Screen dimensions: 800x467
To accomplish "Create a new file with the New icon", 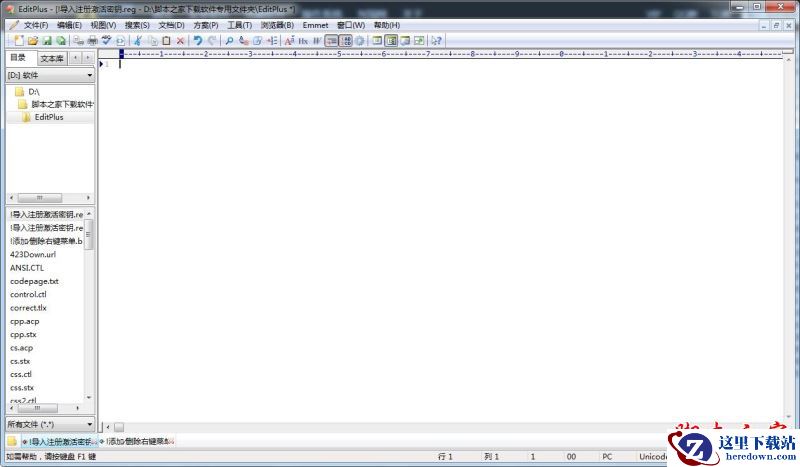I will (x=19, y=41).
